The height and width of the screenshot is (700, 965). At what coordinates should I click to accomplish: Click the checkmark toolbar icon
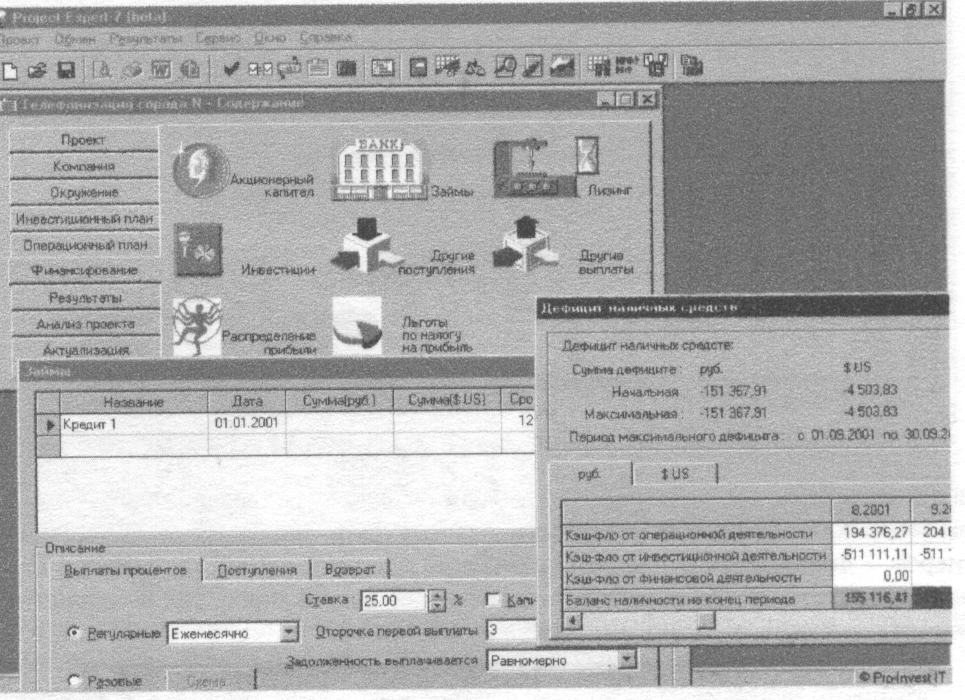(231, 69)
